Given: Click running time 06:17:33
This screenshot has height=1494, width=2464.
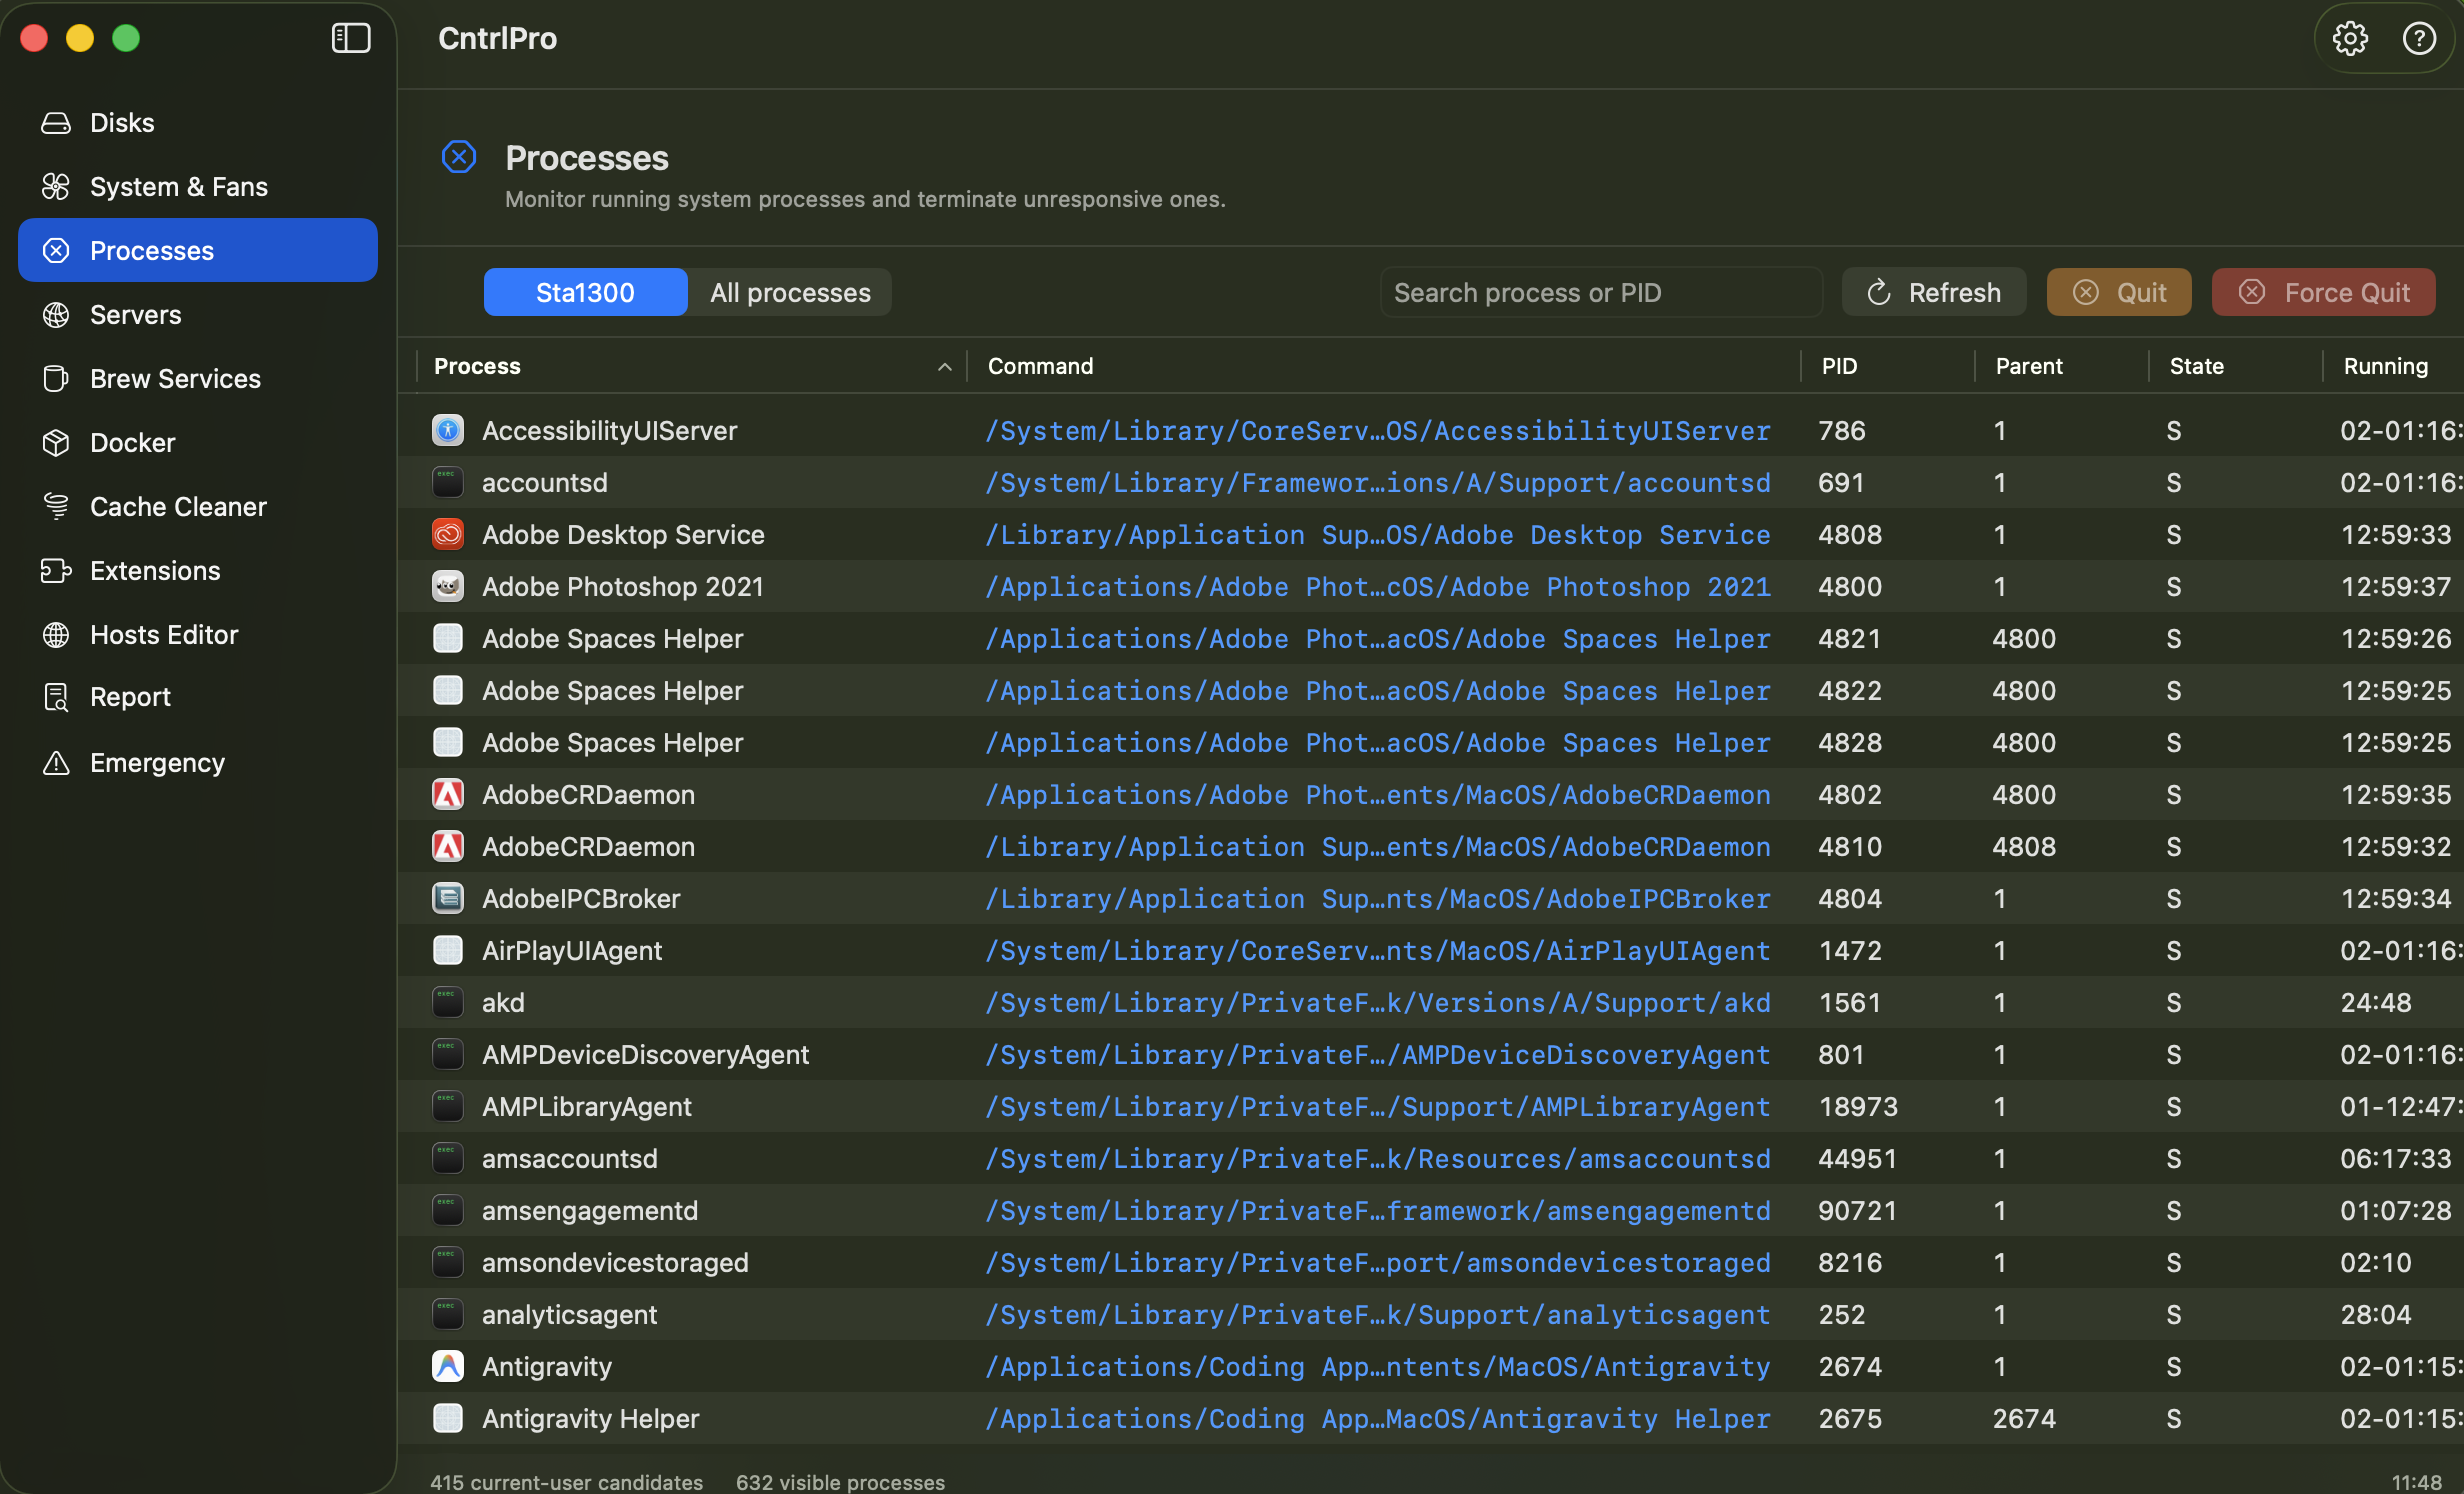Looking at the screenshot, I should 2395,1158.
